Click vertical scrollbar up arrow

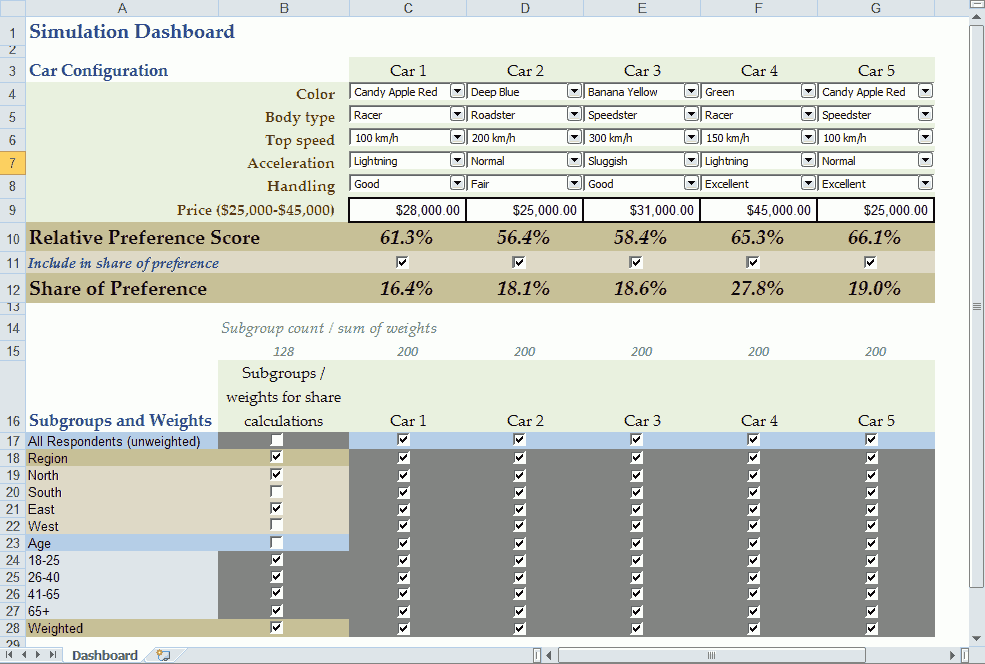pos(976,18)
